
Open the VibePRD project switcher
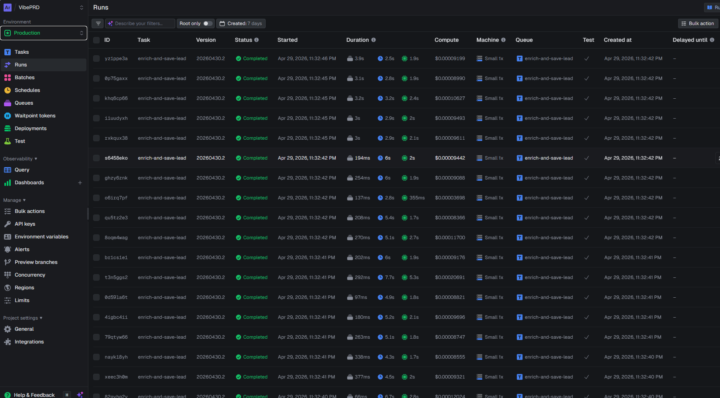44,7
